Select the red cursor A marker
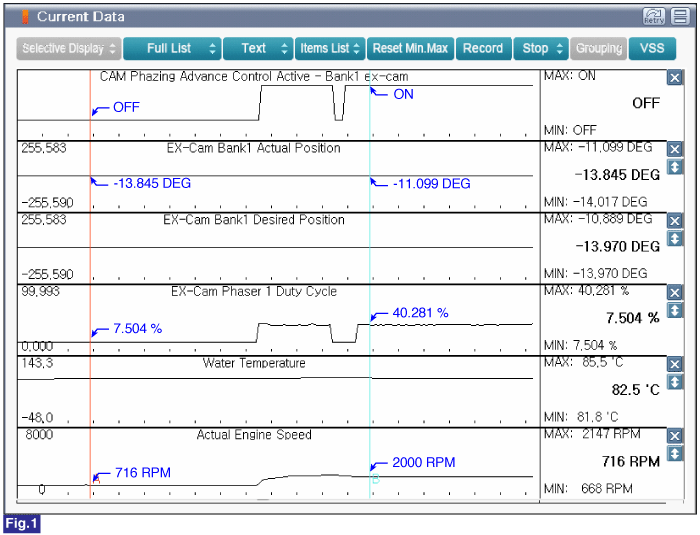 (x=96, y=480)
